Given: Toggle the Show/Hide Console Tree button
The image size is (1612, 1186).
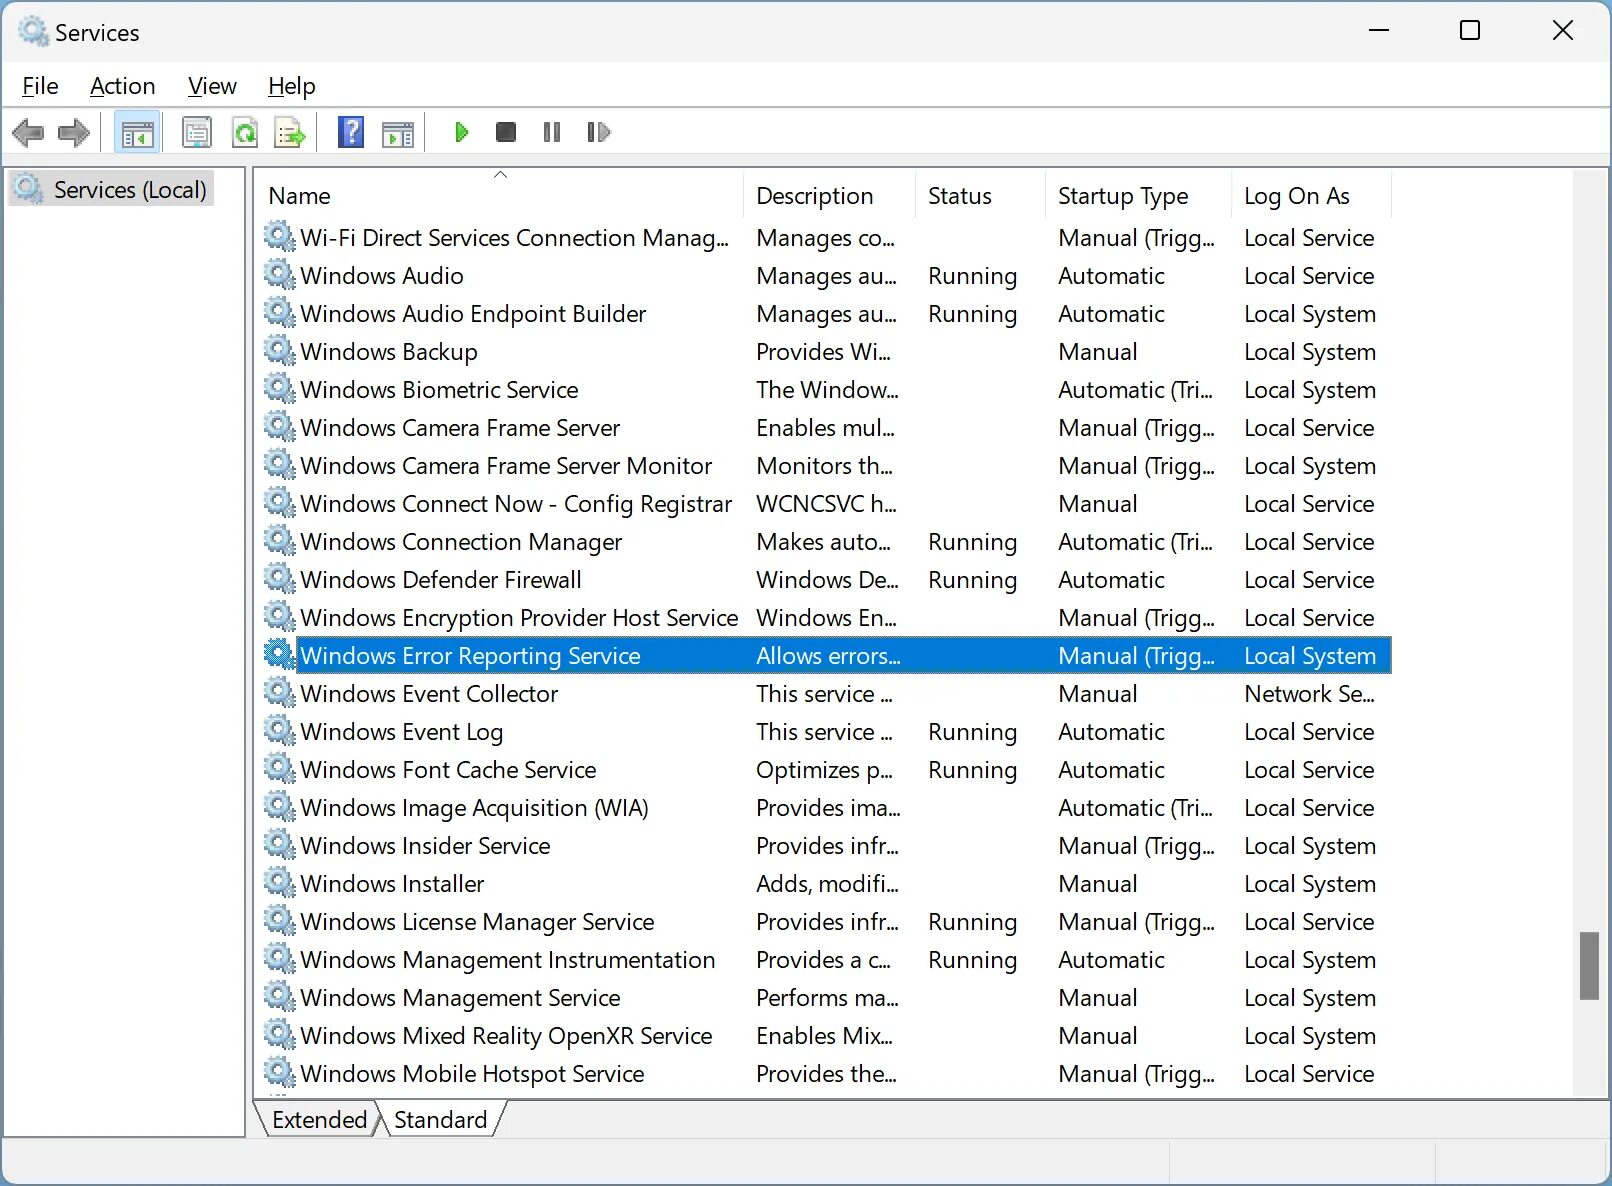Looking at the screenshot, I should pos(138,132).
